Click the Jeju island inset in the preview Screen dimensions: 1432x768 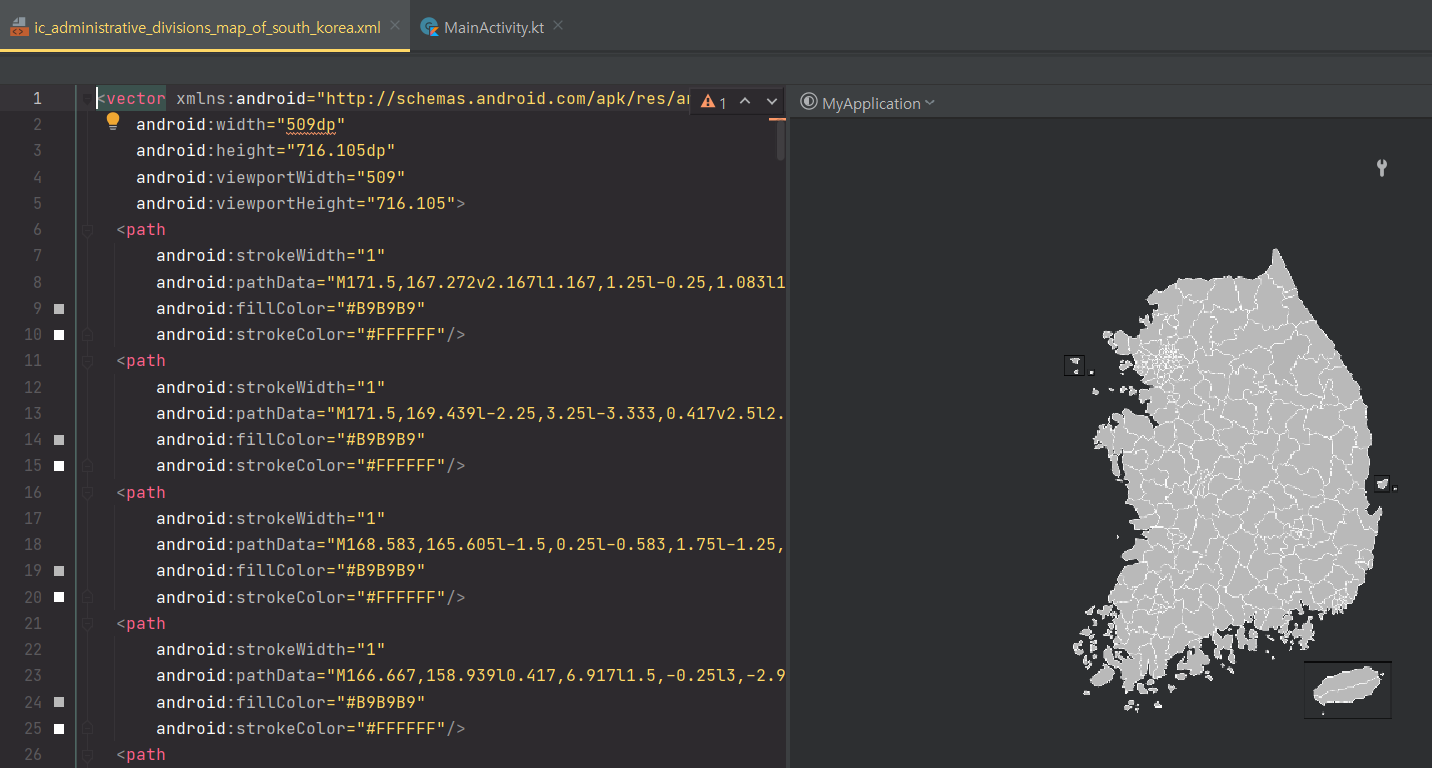tap(1347, 689)
